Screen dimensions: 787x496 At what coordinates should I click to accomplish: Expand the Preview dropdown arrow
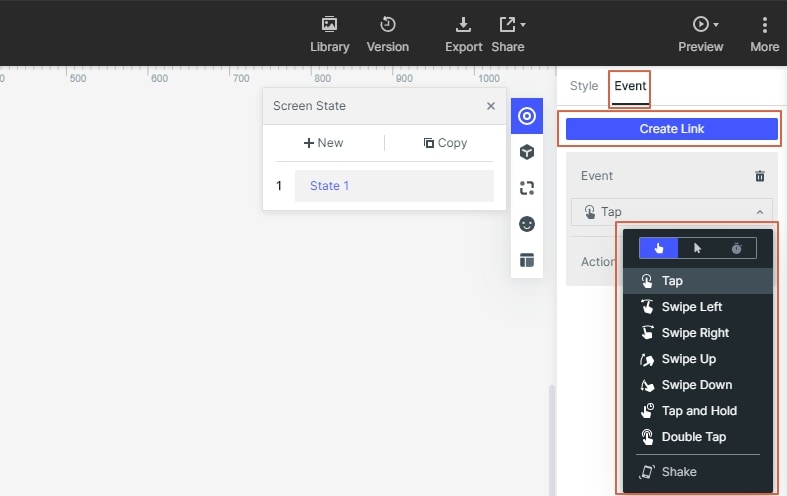click(x=716, y=25)
